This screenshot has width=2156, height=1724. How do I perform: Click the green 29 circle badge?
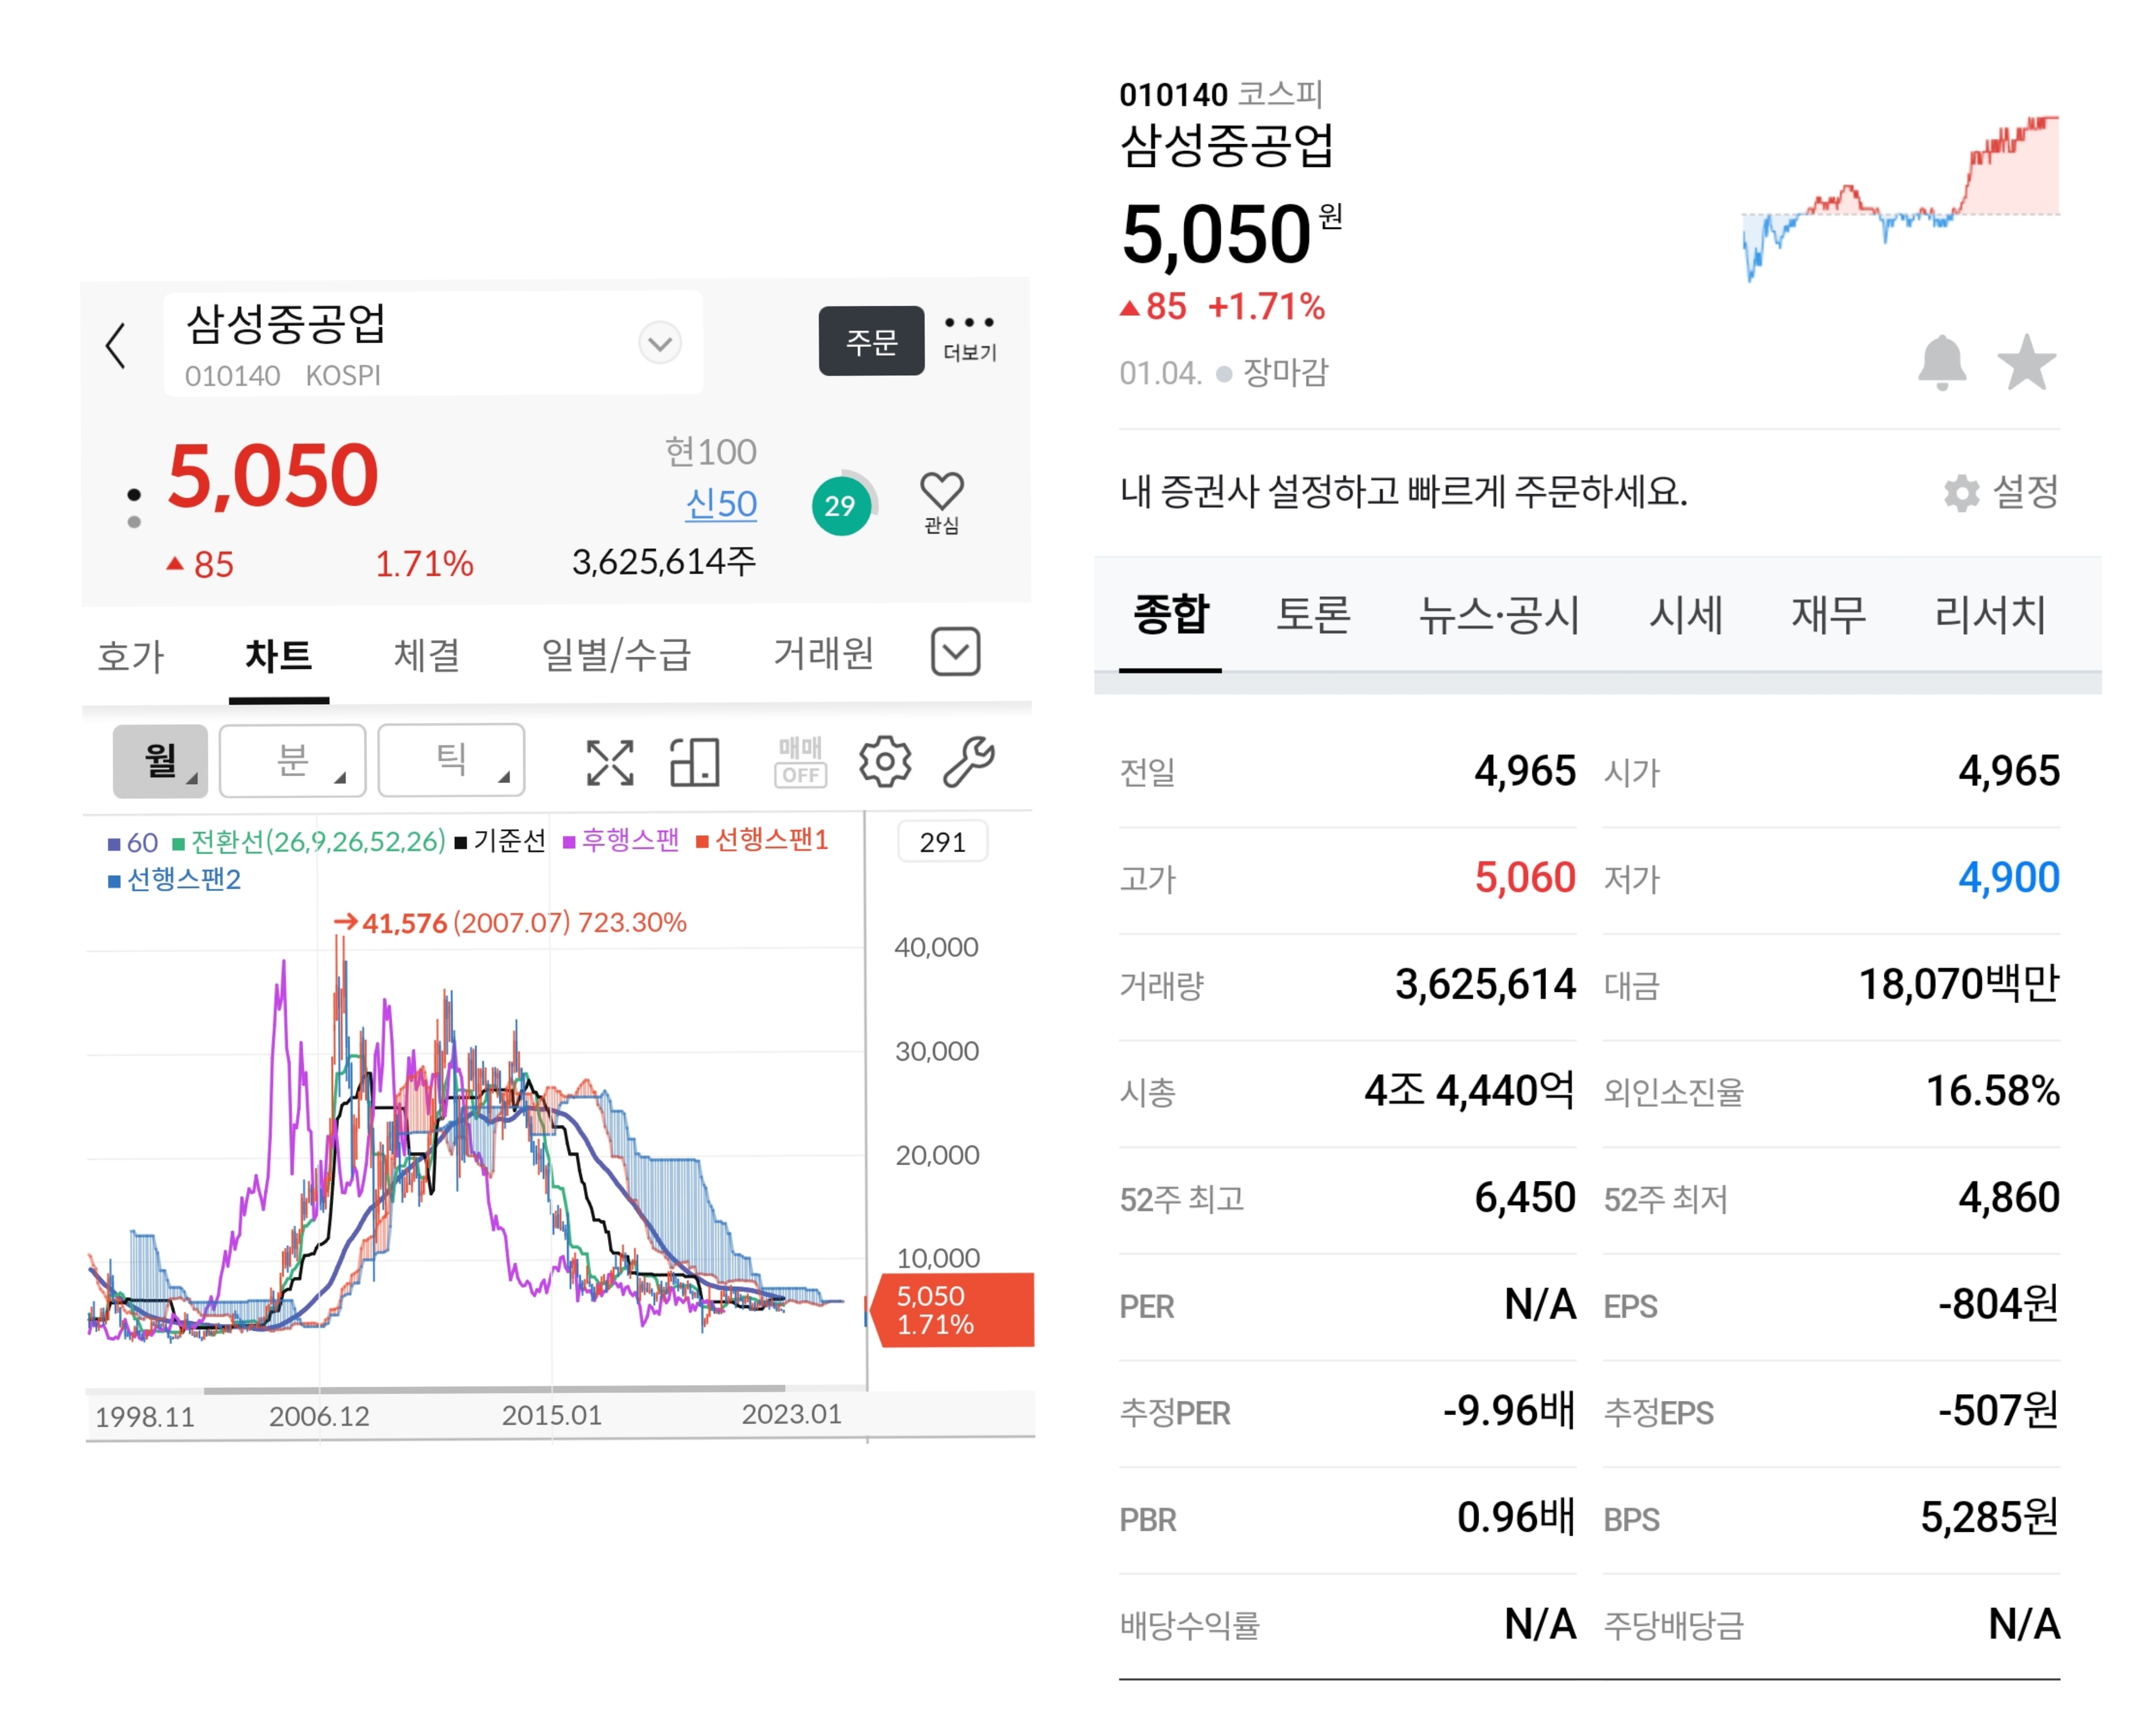(840, 506)
